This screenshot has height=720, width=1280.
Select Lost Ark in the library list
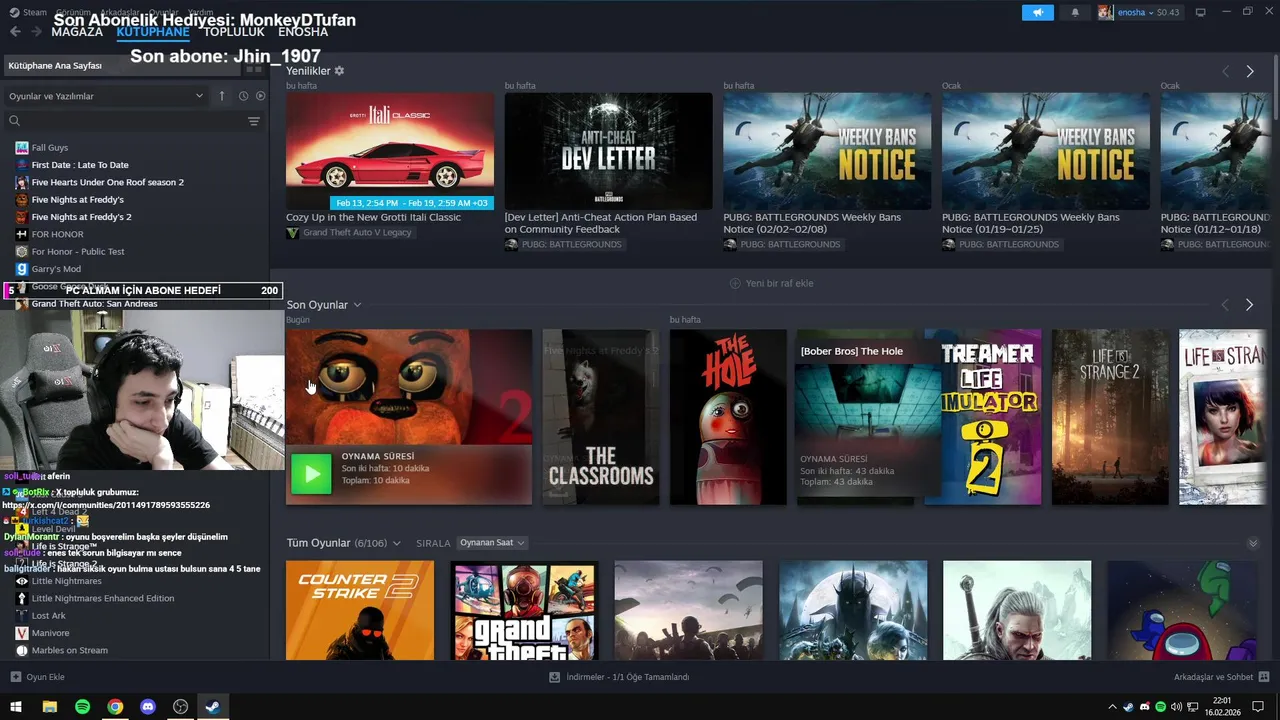[x=48, y=616]
